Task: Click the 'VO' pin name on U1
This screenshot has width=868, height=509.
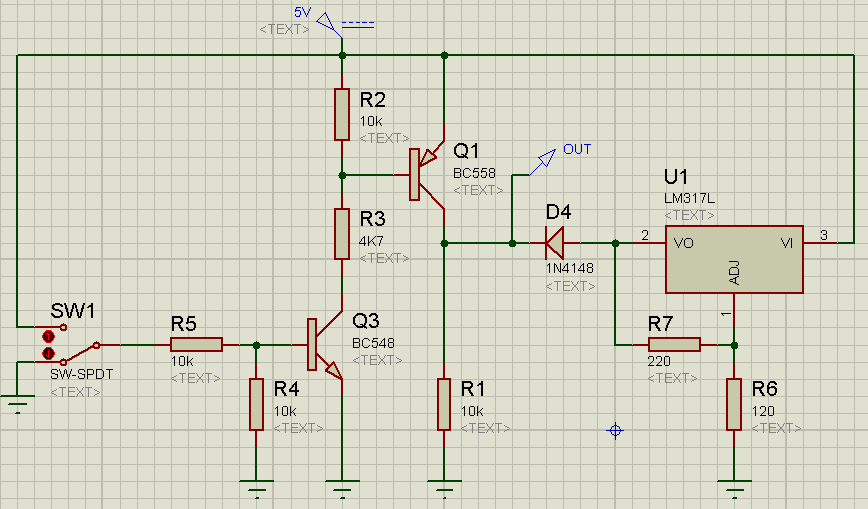Action: coord(684,243)
